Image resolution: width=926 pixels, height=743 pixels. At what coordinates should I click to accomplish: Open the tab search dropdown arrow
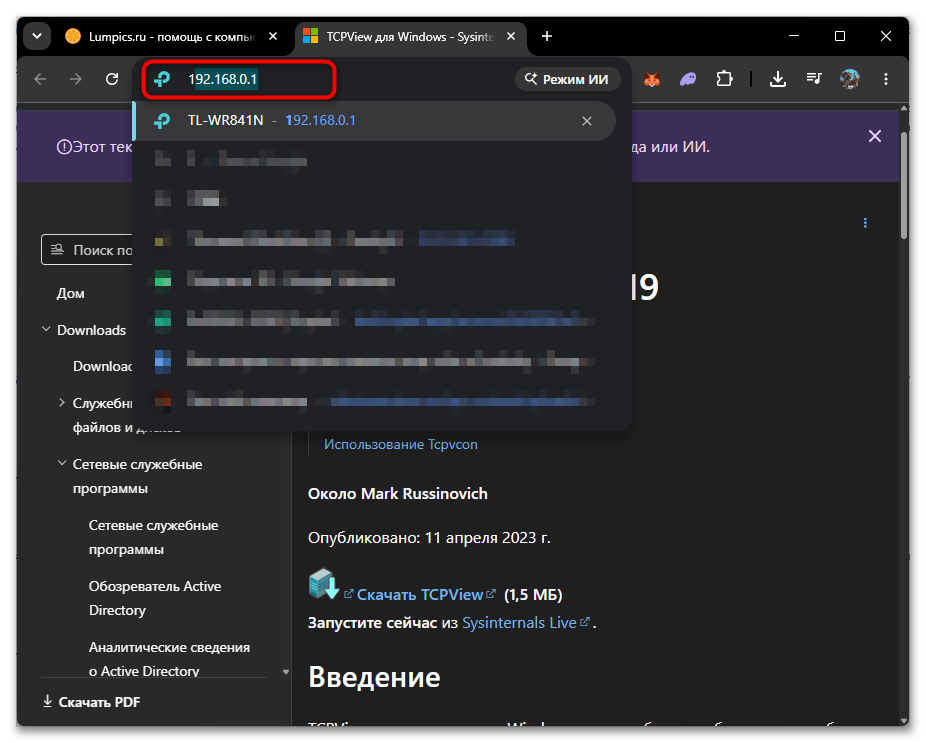coord(37,37)
